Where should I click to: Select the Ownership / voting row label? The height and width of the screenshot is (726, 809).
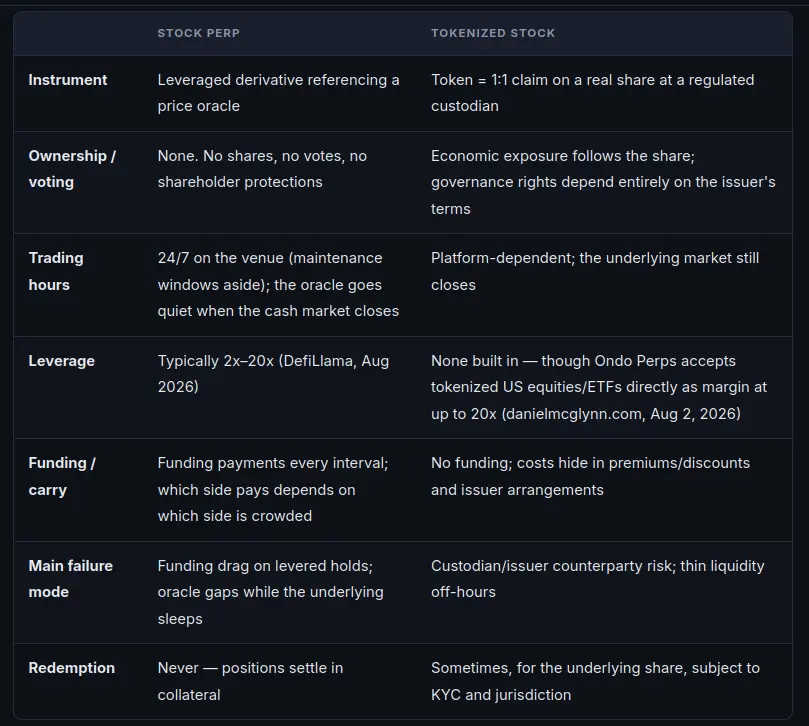[72, 169]
